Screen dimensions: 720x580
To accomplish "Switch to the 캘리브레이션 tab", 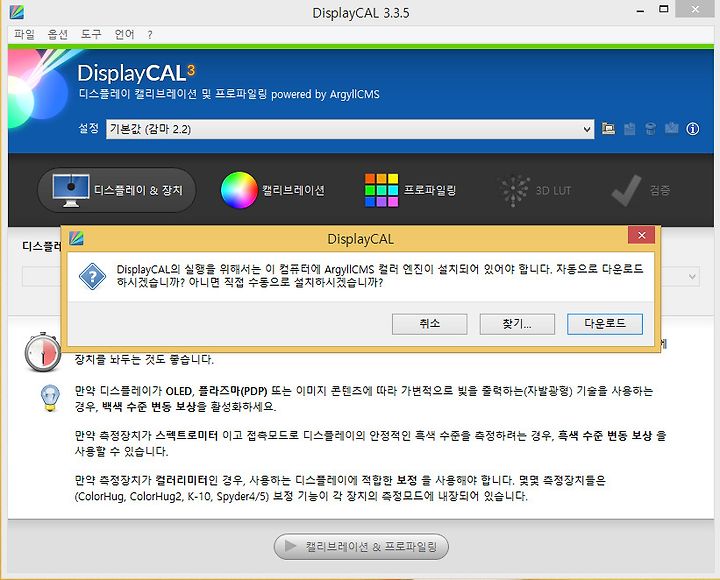I will (273, 190).
